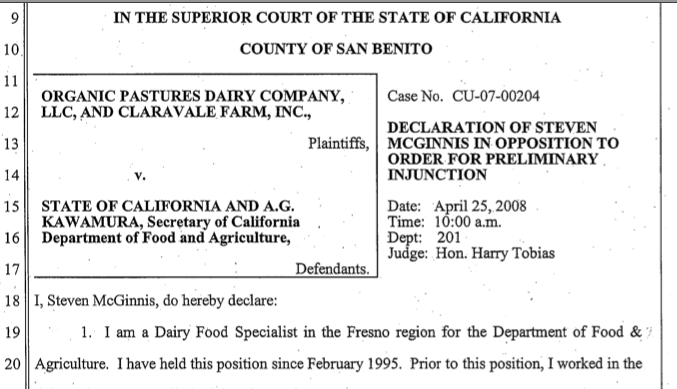The height and width of the screenshot is (389, 677).
Task: Click the 'v.' between the parties
Action: 140,175
